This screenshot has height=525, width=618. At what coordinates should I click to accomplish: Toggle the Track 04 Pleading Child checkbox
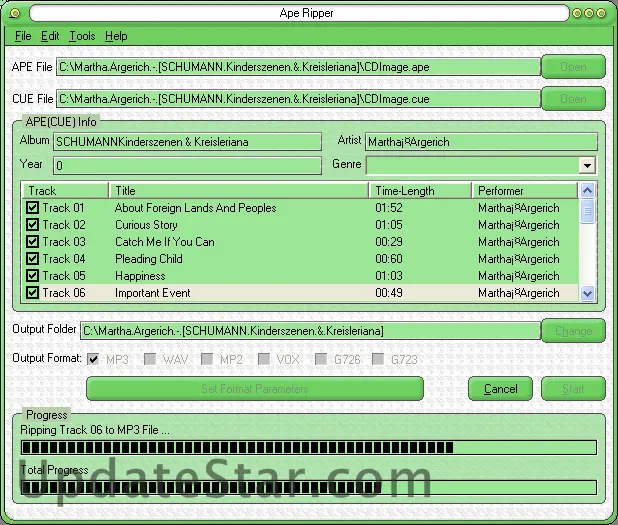32,259
